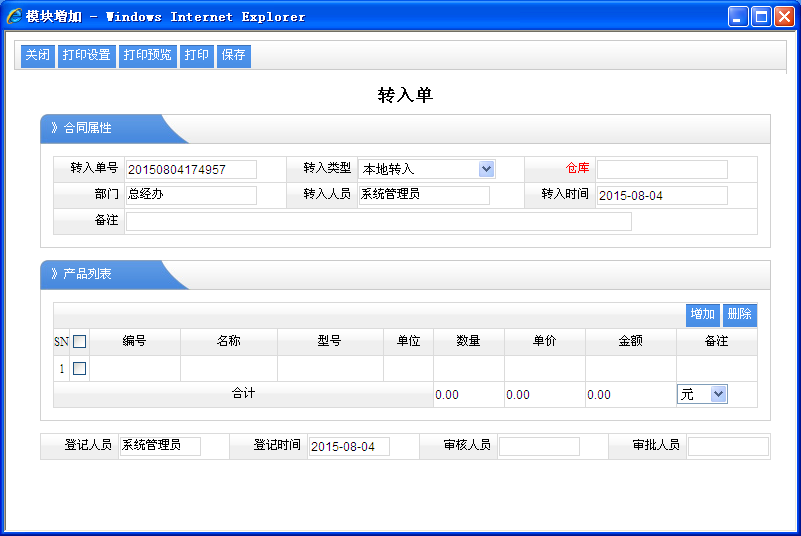This screenshot has height=536, width=801.
Task: Click the Internet Explorer title bar icon
Action: point(14,16)
